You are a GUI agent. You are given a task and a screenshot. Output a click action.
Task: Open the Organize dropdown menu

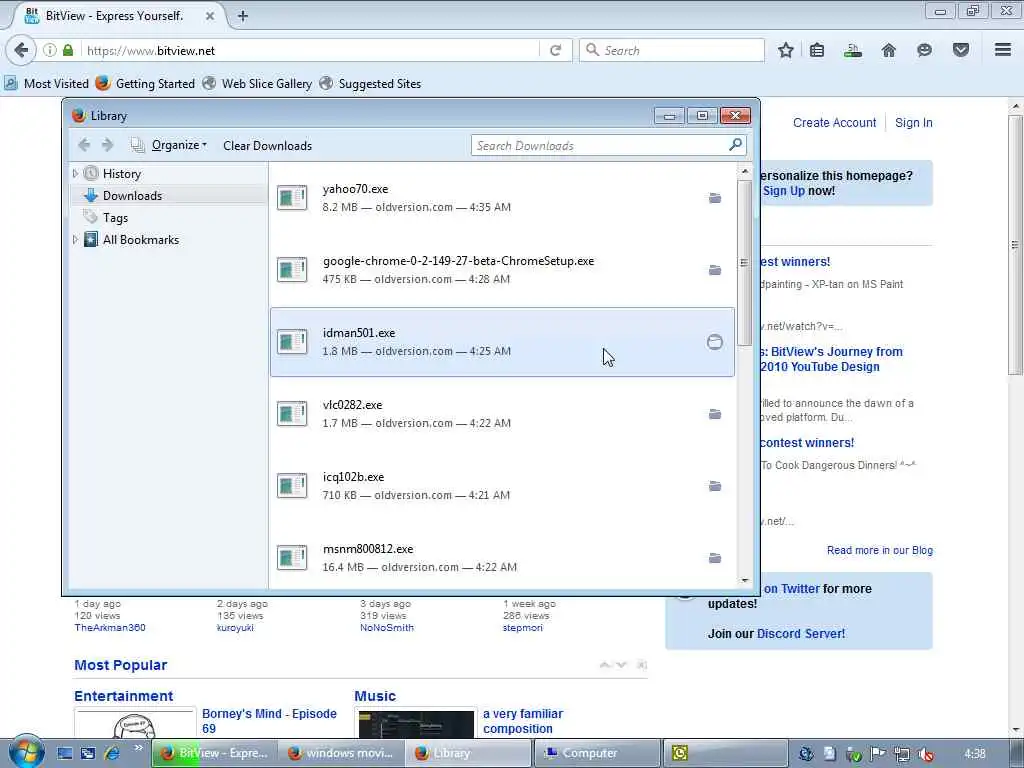tap(178, 145)
